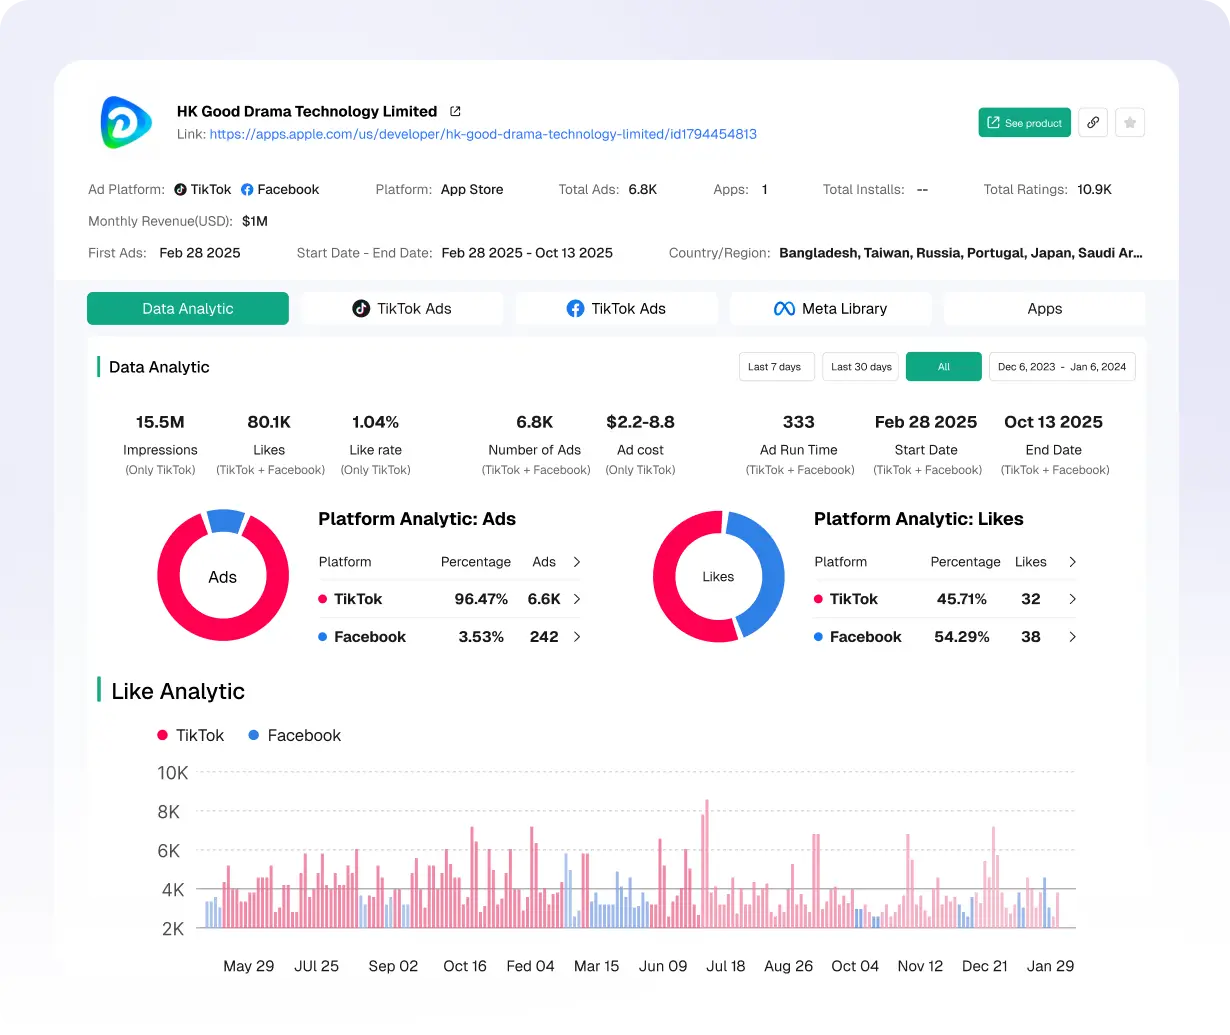Screen dimensions: 1230x1035
Task: Click the See product button
Action: click(1024, 122)
